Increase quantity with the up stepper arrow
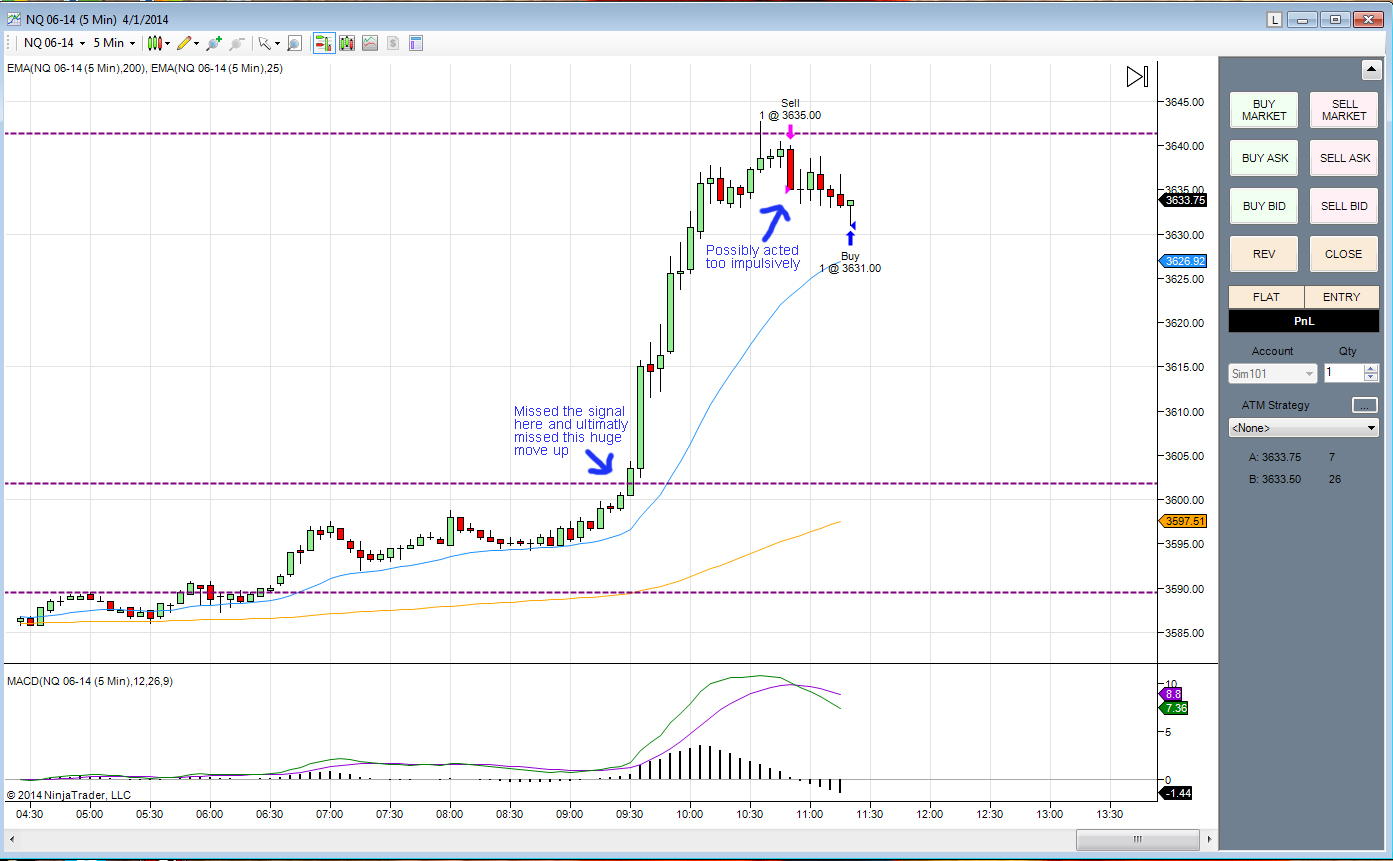The image size is (1393, 861). 1371,368
